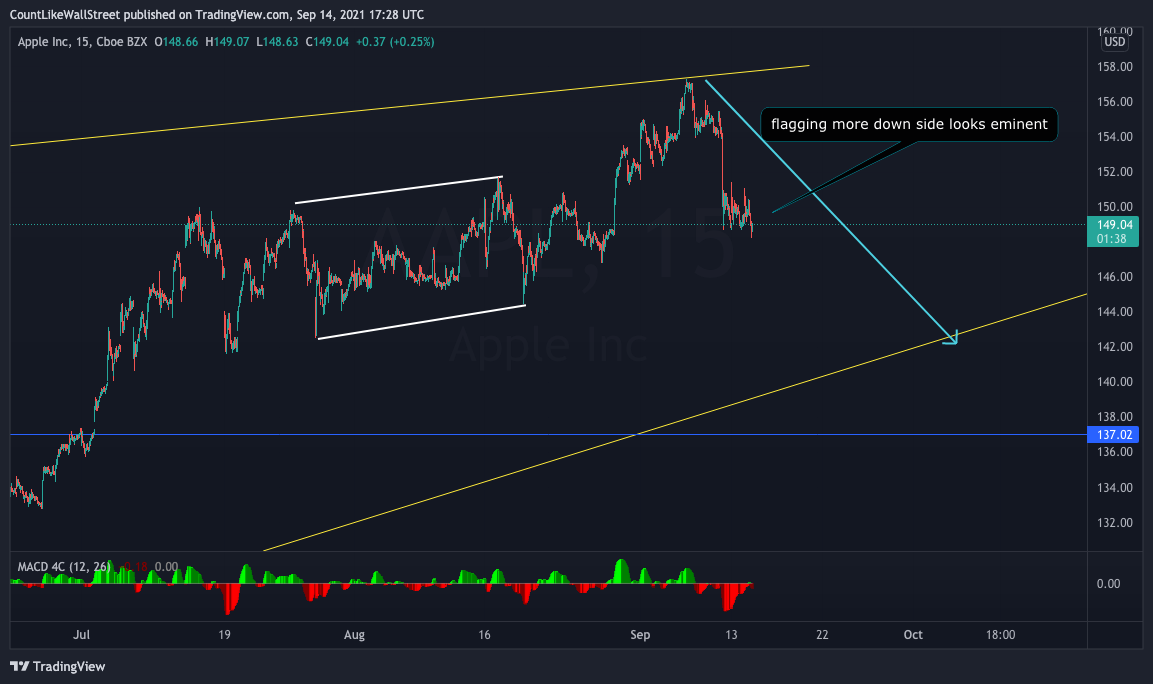The image size is (1153, 684).
Task: Click the 18:00 label on time axis
Action: click(x=1000, y=635)
